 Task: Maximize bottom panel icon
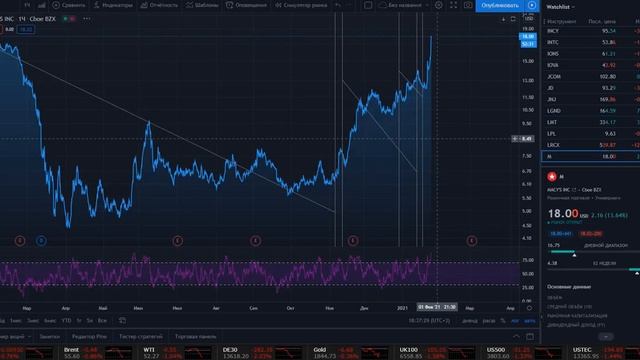point(530,337)
